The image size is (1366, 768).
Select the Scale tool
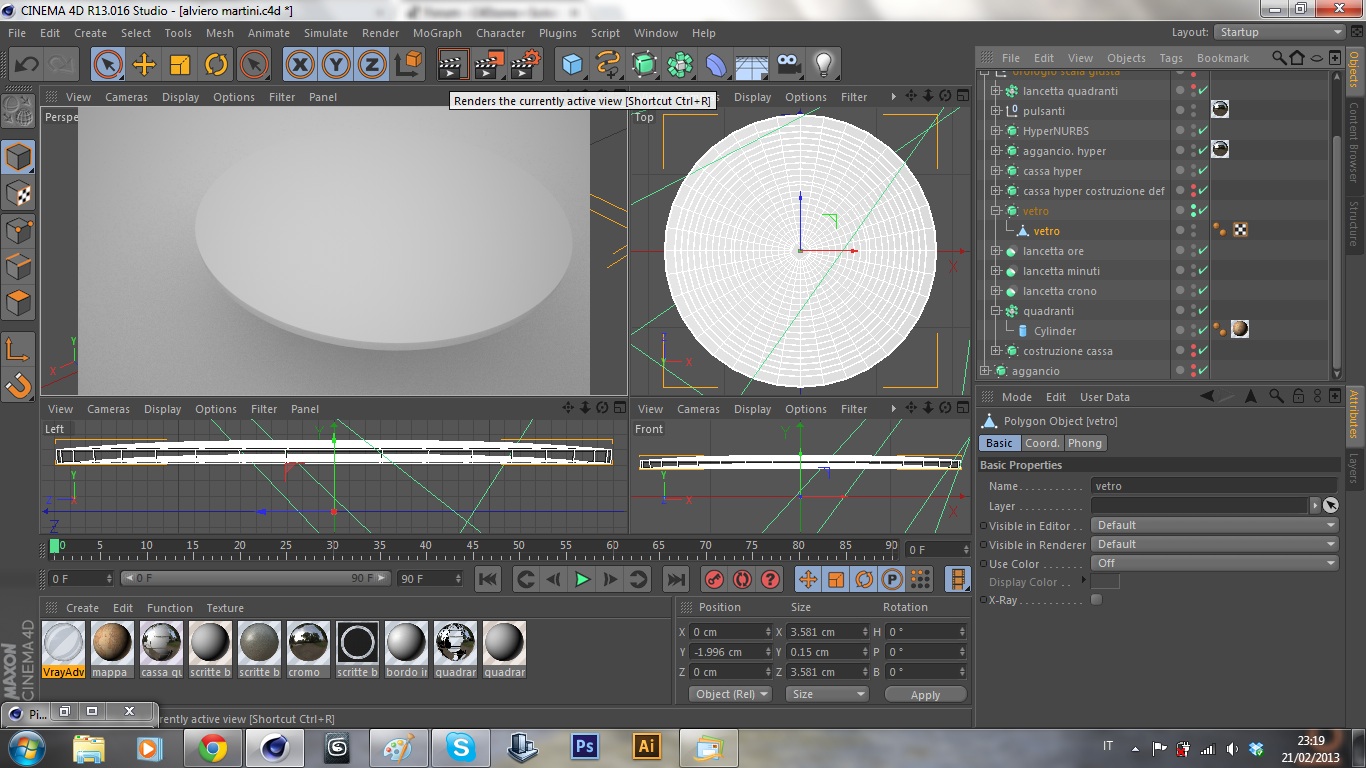coord(180,65)
